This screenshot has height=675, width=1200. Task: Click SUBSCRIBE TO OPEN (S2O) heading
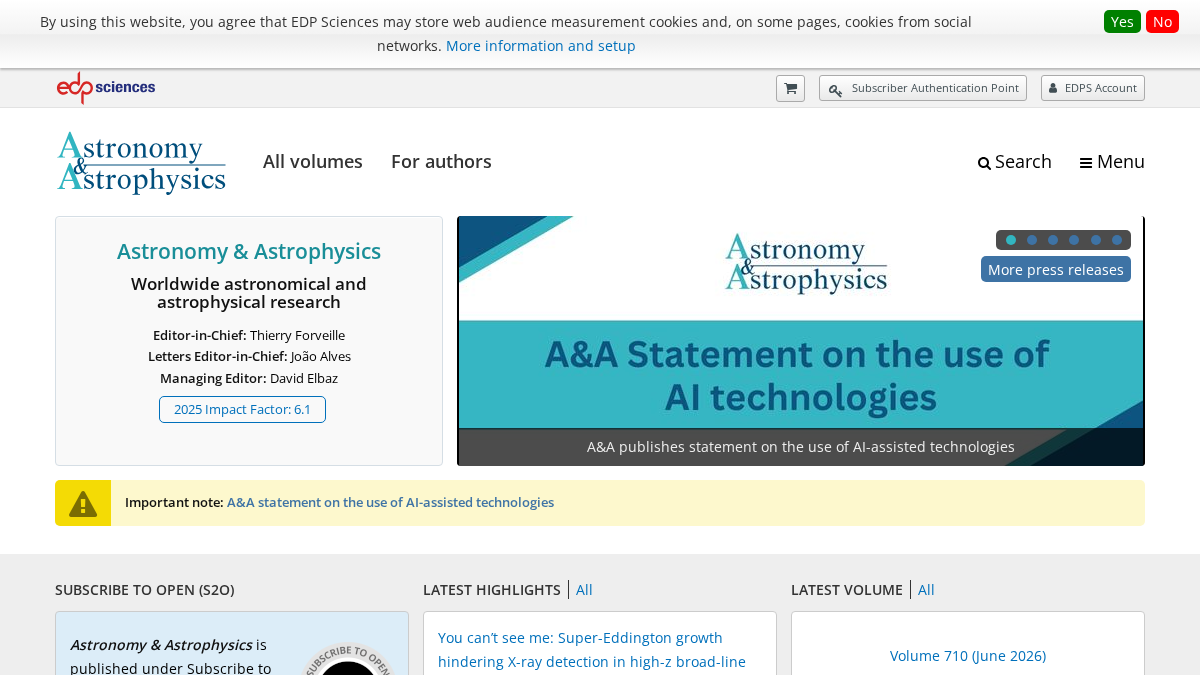point(145,590)
